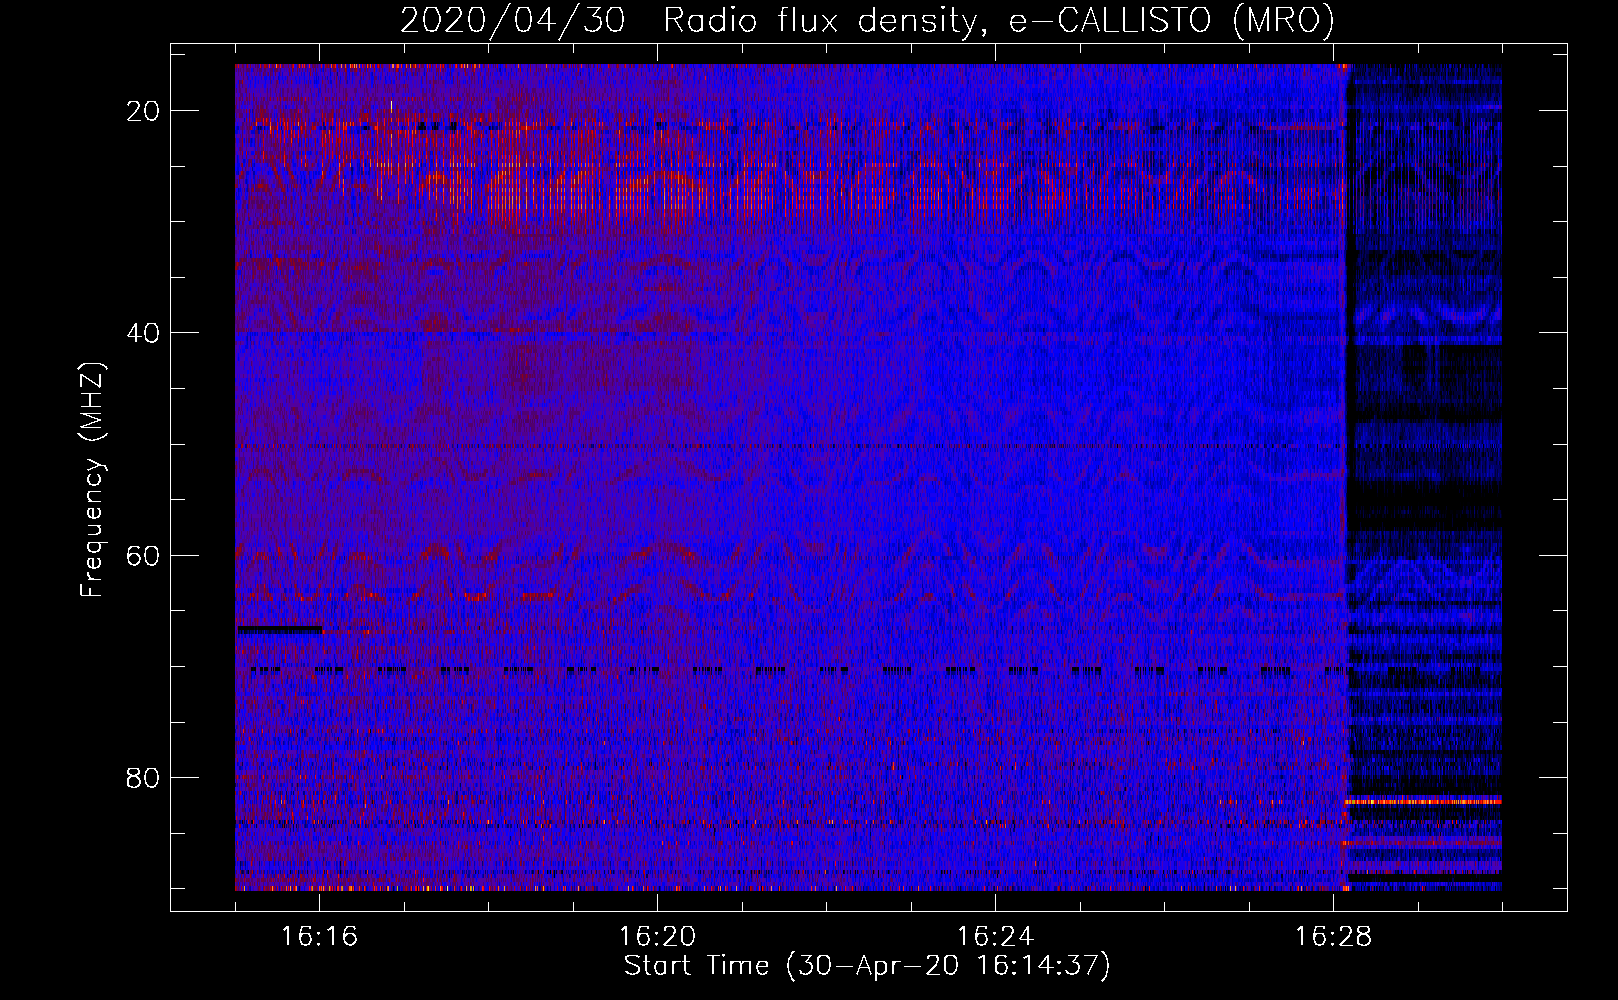Click the 16:24 time tick label
Image resolution: width=1618 pixels, height=1000 pixels.
click(995, 937)
